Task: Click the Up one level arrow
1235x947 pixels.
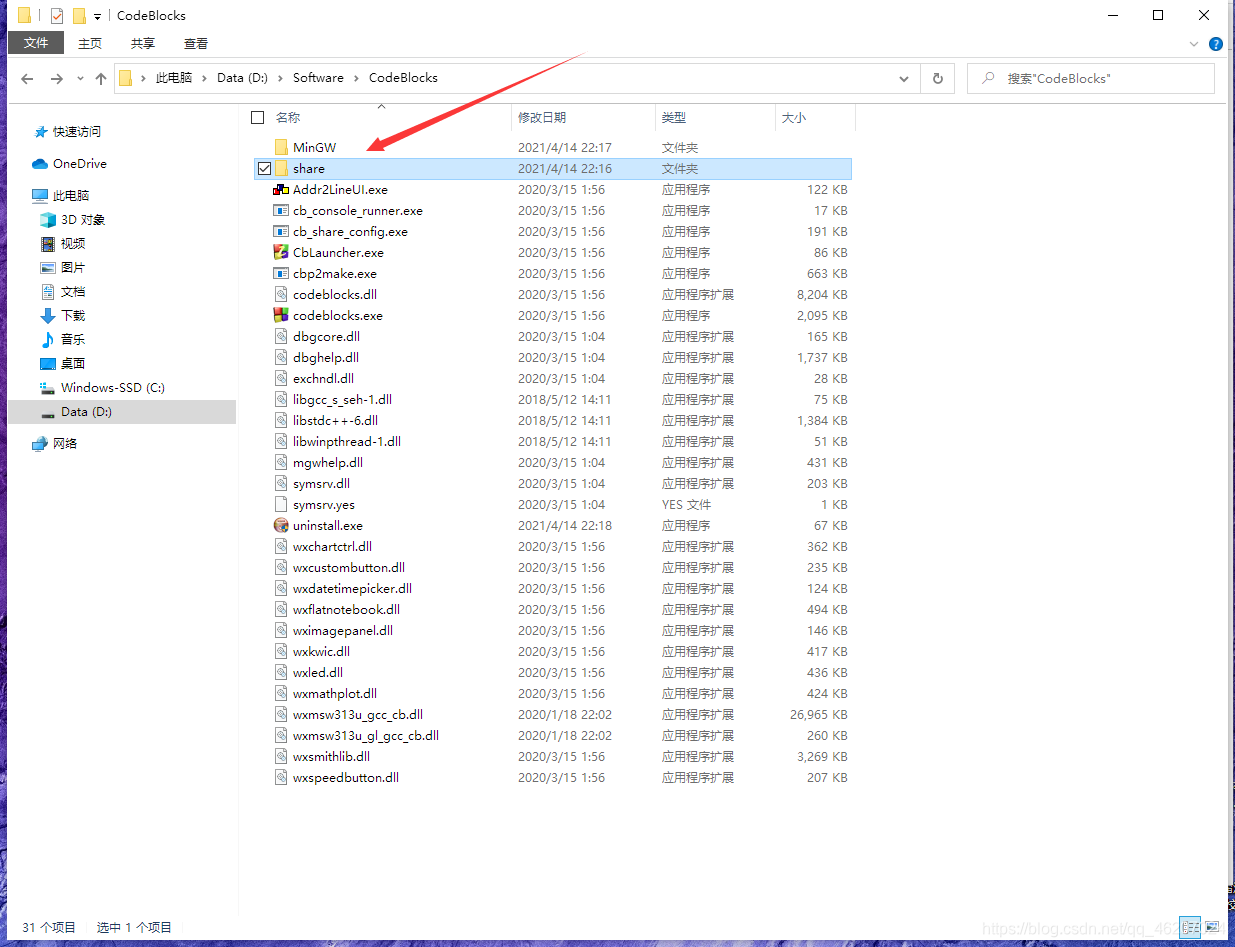Action: (100, 78)
